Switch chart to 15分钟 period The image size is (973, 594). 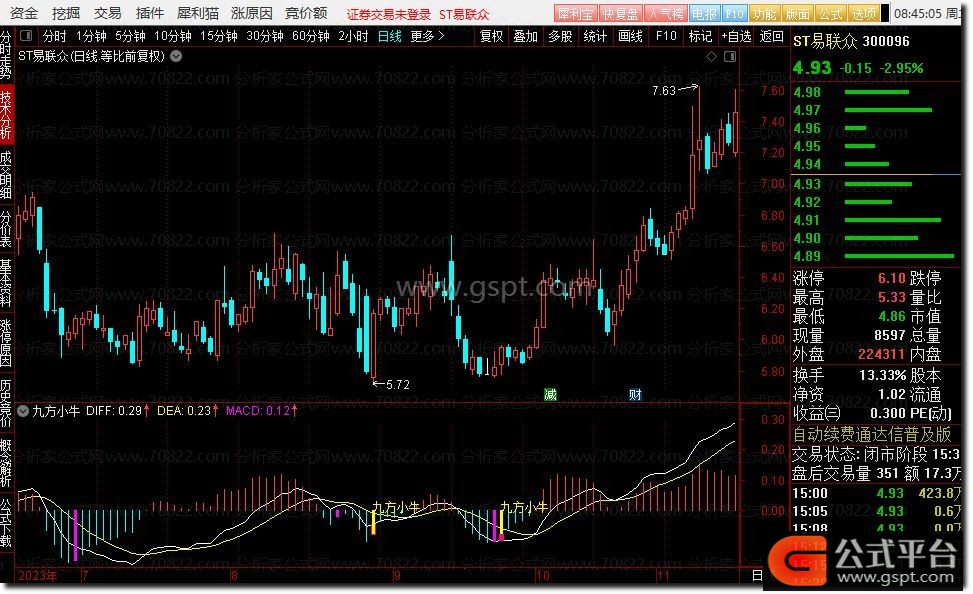(x=218, y=37)
